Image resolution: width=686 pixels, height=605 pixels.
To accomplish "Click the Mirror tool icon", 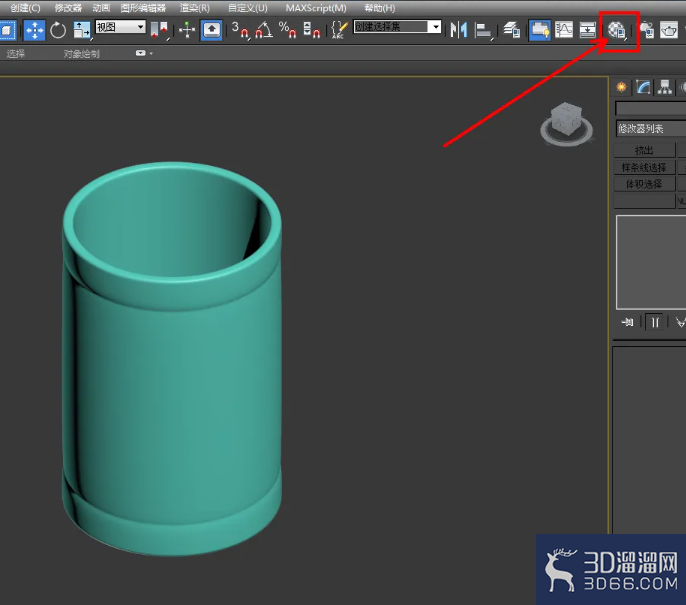I will tap(459, 30).
